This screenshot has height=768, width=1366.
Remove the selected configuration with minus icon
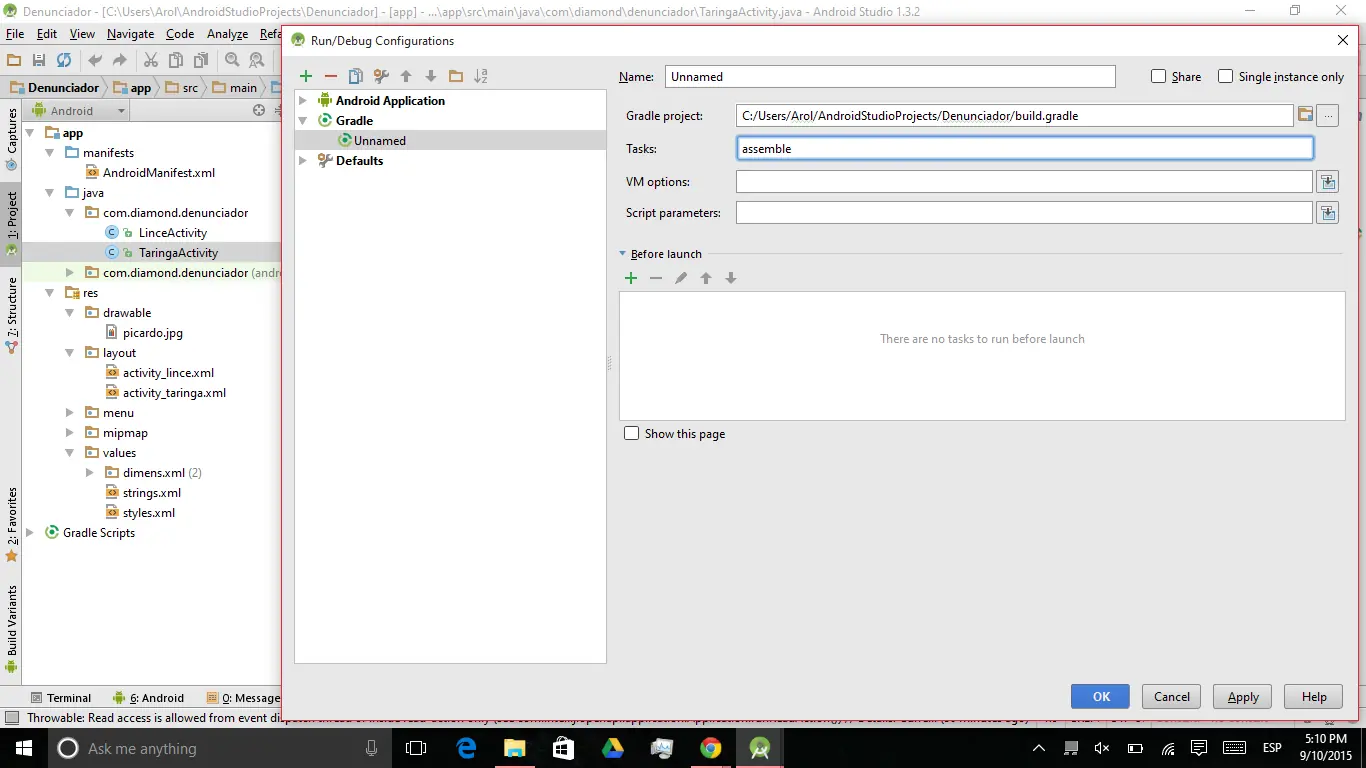[x=331, y=76]
